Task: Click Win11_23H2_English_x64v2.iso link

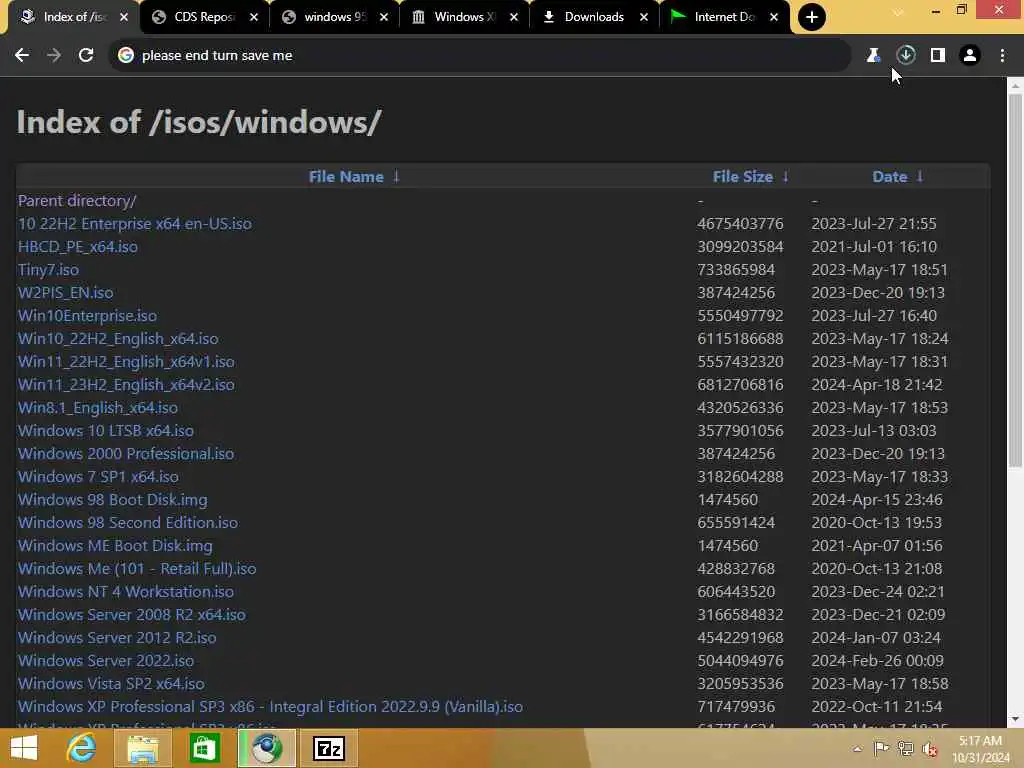Action: [x=126, y=385]
